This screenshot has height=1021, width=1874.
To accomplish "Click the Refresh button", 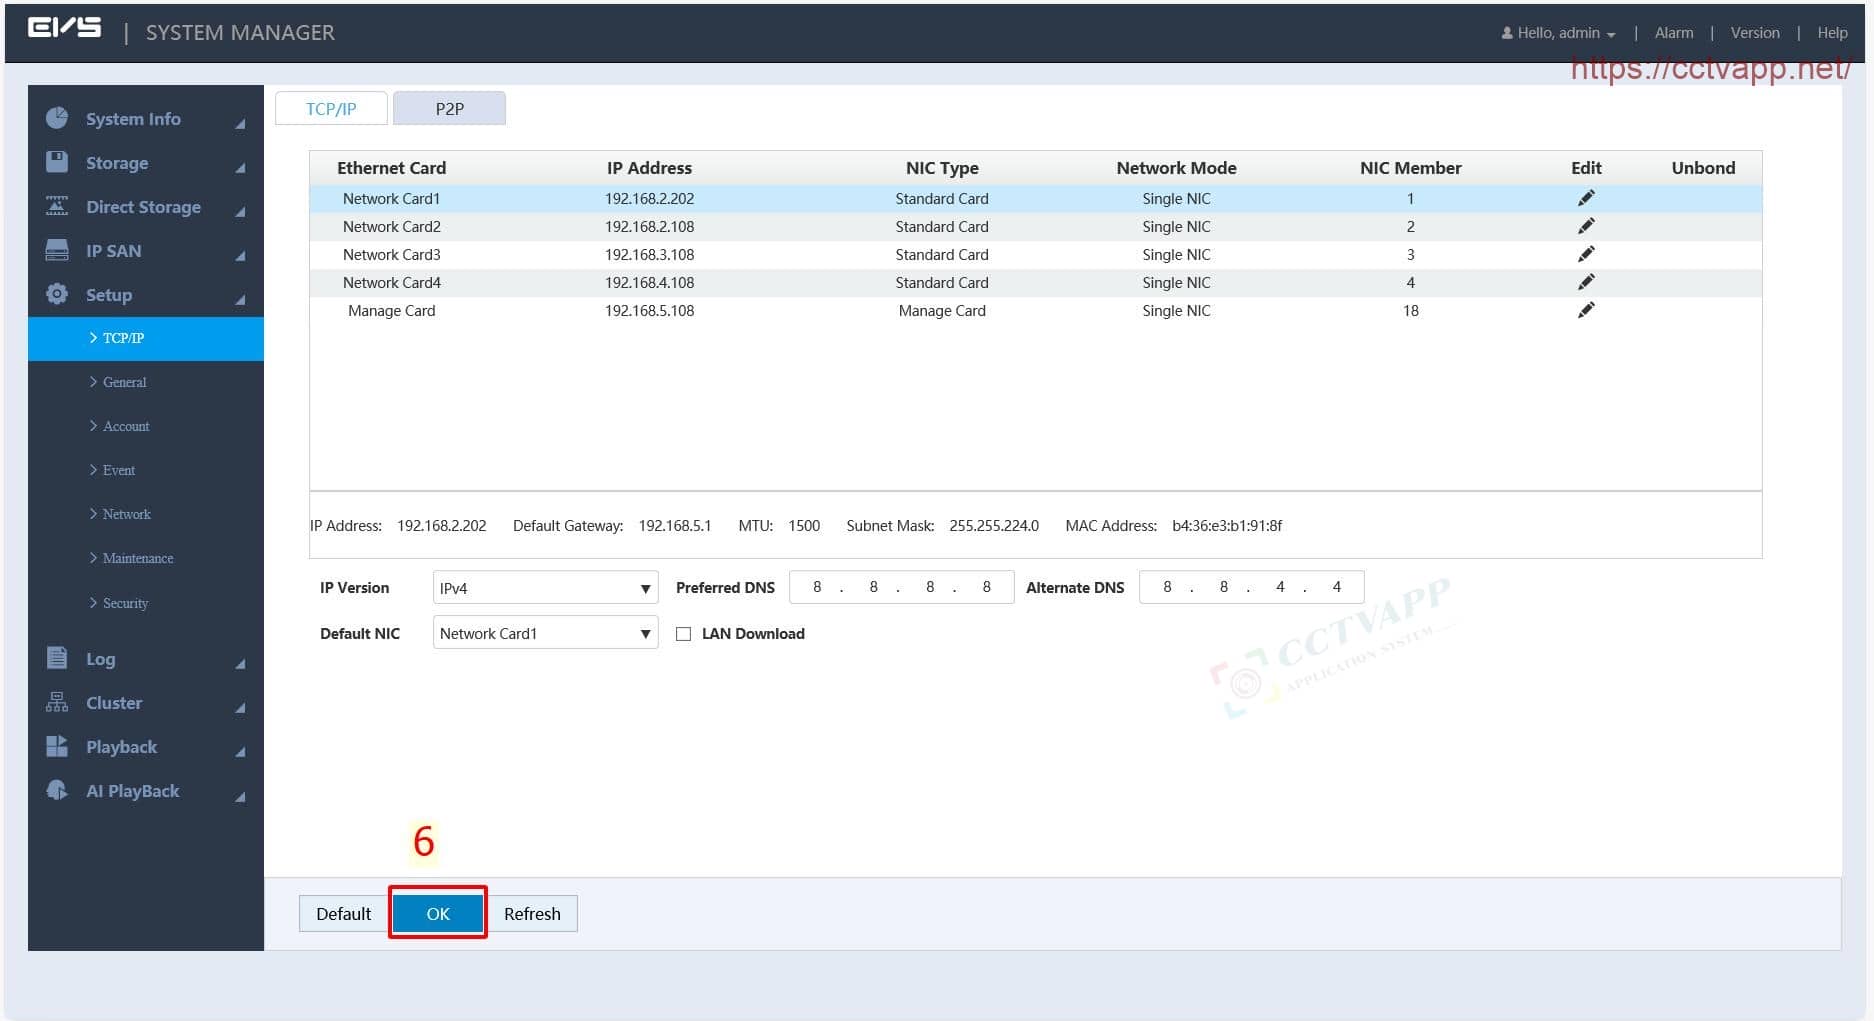I will point(532,914).
